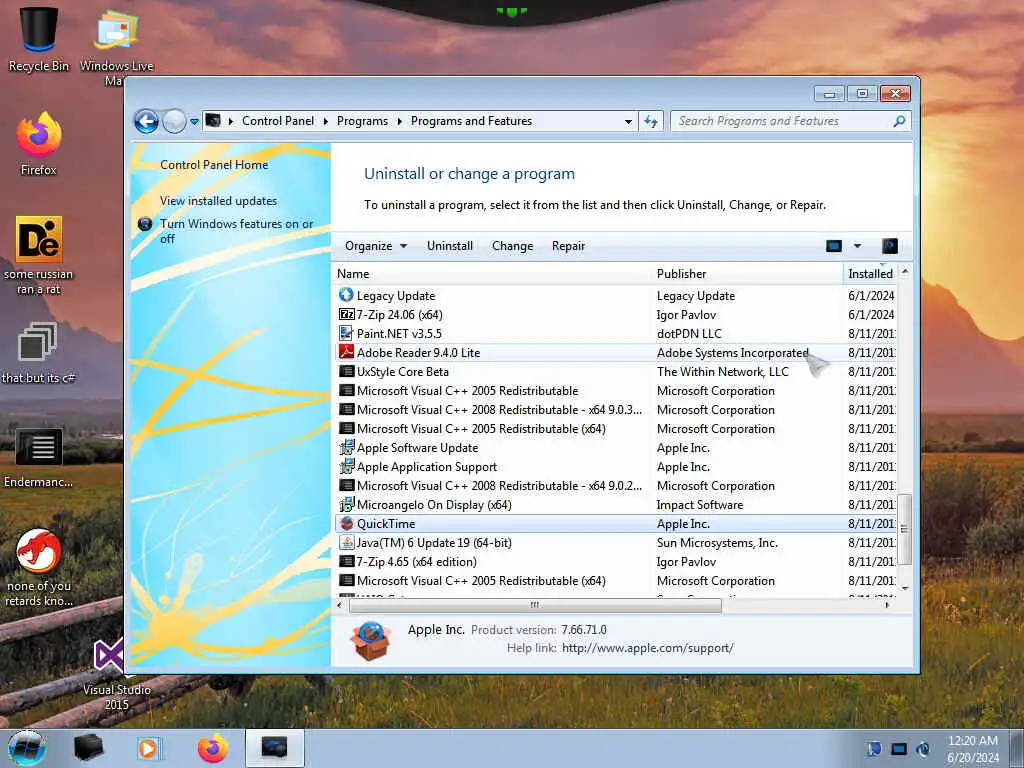The height and width of the screenshot is (768, 1024).
Task: Click Repair in the toolbar
Action: (x=568, y=246)
